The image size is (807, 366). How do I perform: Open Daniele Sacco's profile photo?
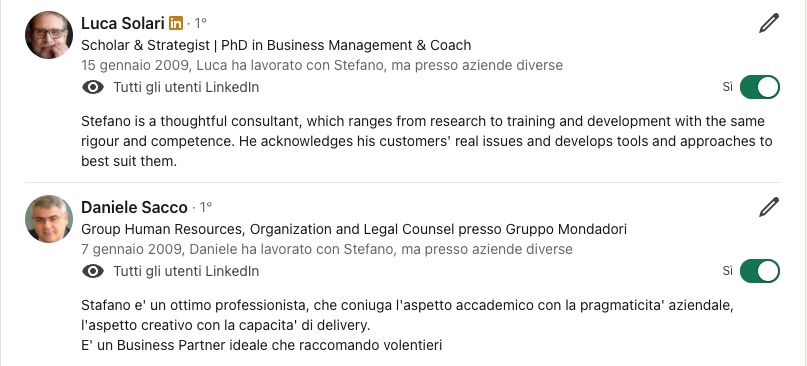point(49,219)
